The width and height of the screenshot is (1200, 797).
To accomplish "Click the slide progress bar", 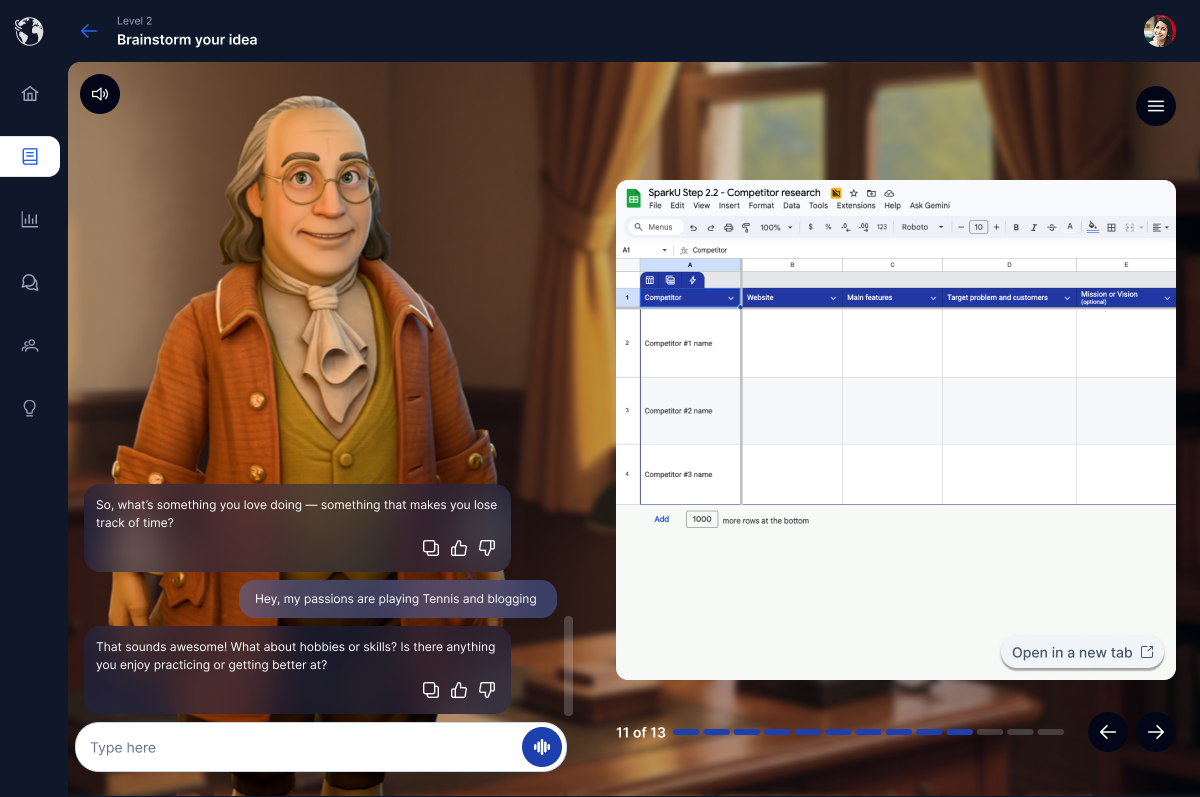I will [868, 732].
